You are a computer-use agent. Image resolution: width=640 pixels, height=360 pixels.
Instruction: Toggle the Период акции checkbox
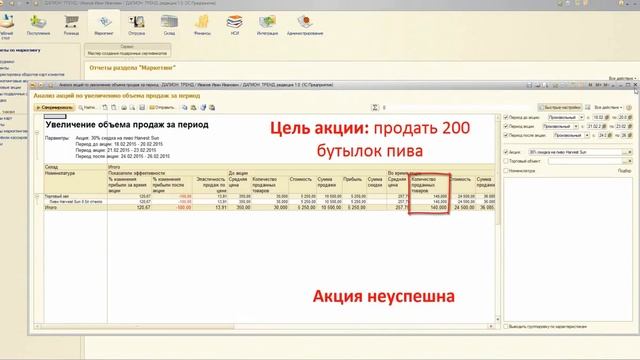click(506, 126)
